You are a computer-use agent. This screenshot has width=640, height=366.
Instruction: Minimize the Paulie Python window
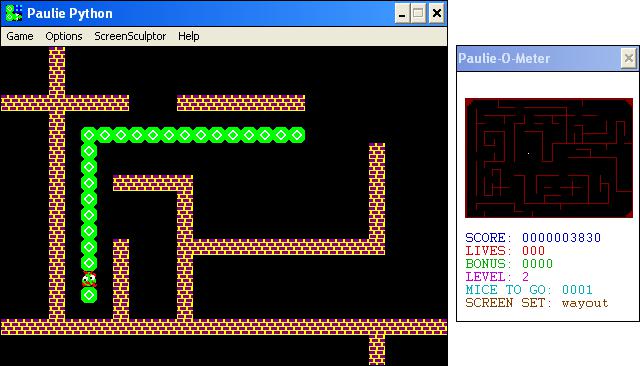point(402,13)
